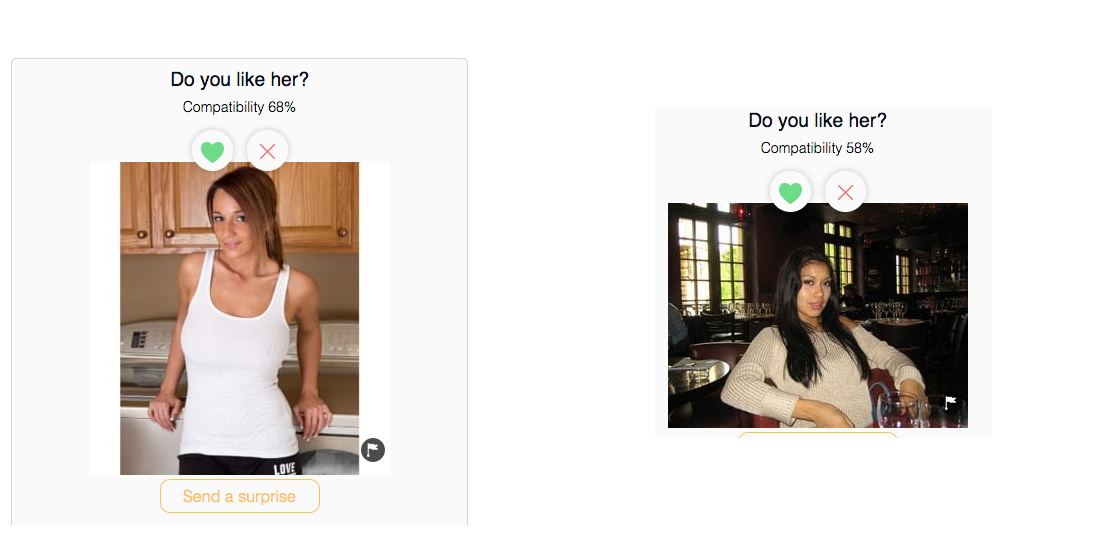This screenshot has height=550, width=1100.
Task: Click the cut-off orange button below the restaurant photo
Action: click(818, 435)
